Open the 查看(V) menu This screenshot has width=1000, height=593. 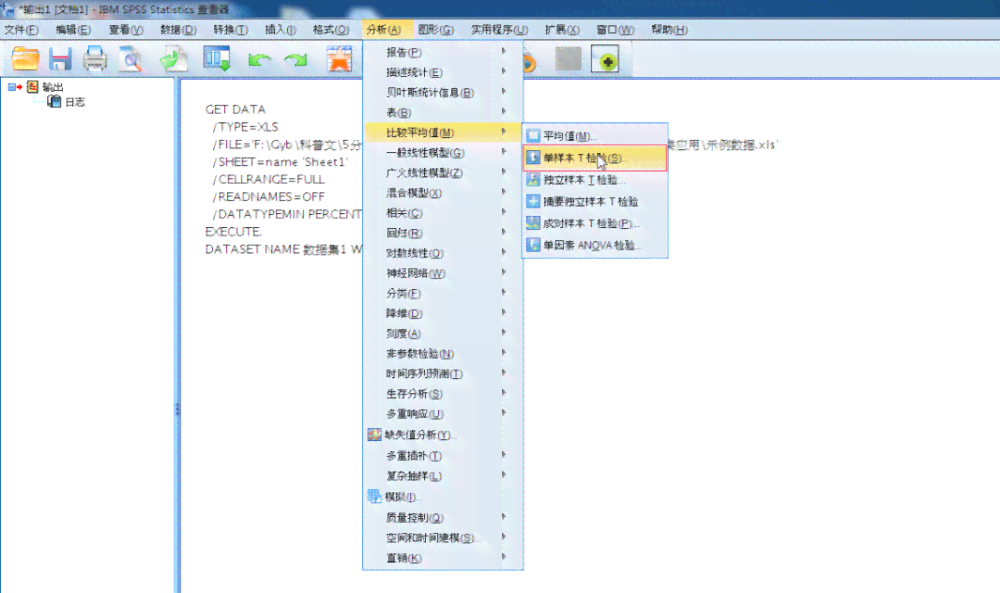pyautogui.click(x=126, y=29)
